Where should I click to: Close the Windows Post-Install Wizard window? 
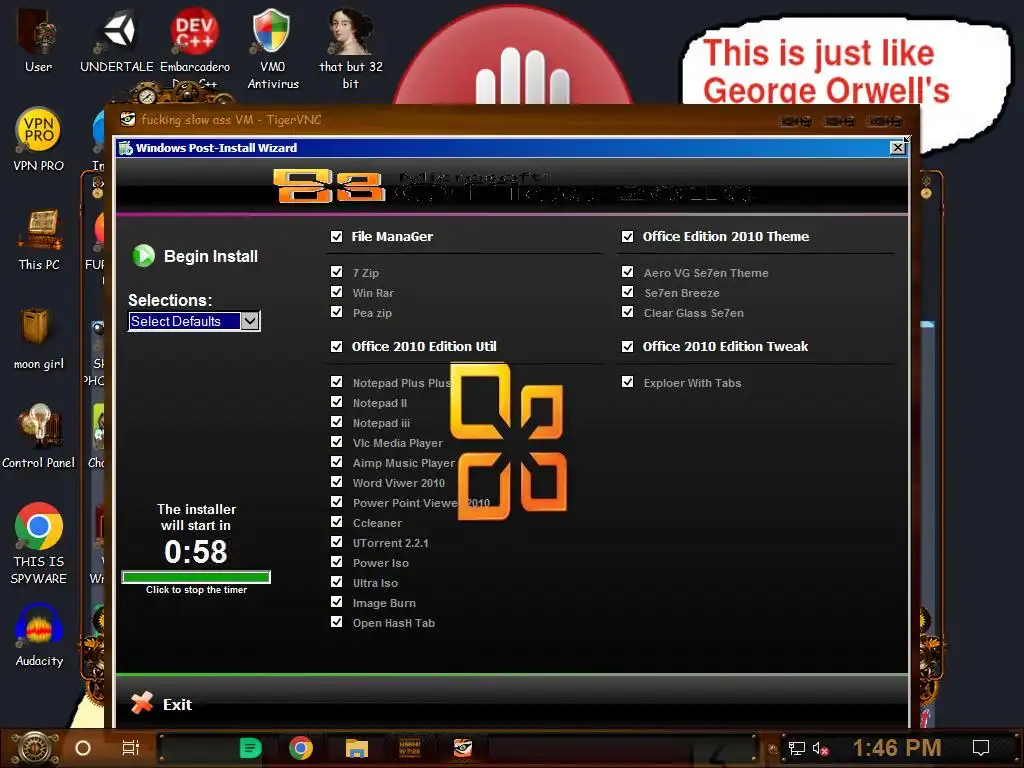click(898, 148)
